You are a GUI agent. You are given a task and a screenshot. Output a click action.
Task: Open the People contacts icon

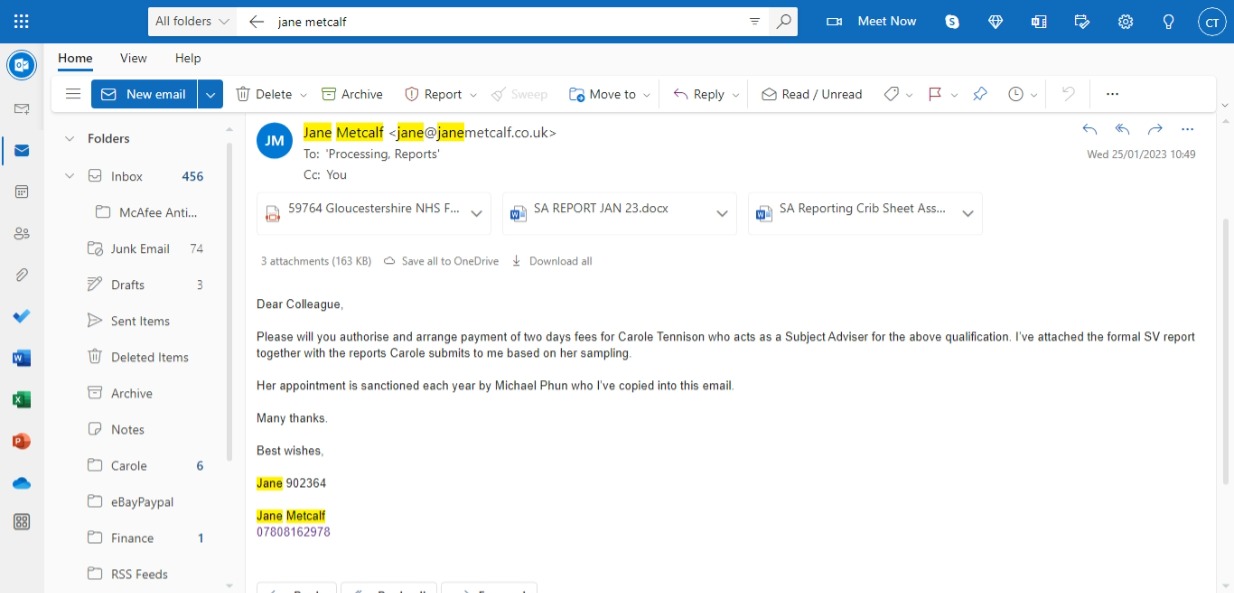click(x=21, y=234)
